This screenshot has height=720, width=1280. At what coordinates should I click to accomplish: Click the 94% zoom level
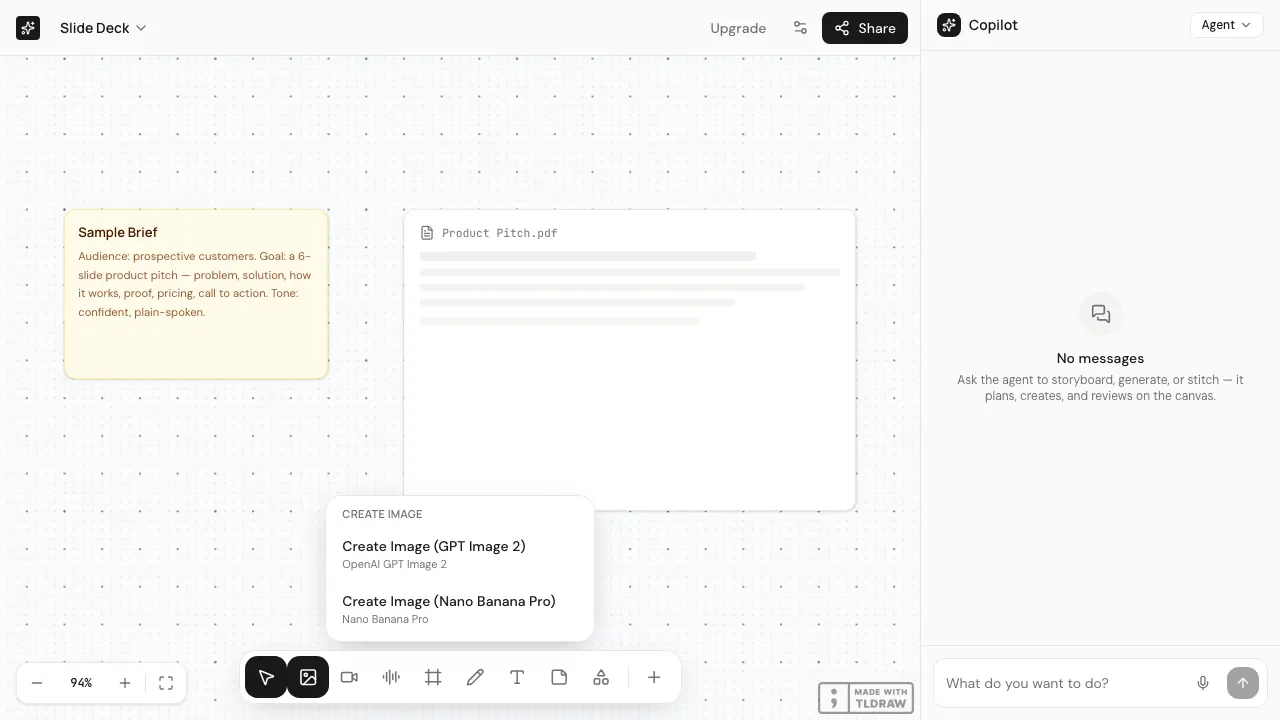tap(81, 683)
